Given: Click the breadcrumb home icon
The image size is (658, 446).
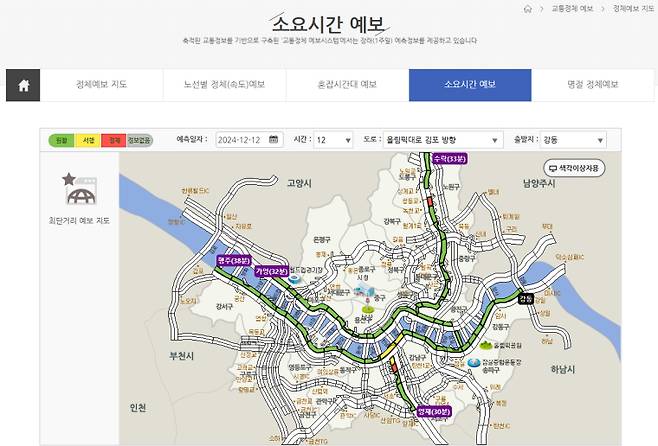Looking at the screenshot, I should pyautogui.click(x=527, y=9).
